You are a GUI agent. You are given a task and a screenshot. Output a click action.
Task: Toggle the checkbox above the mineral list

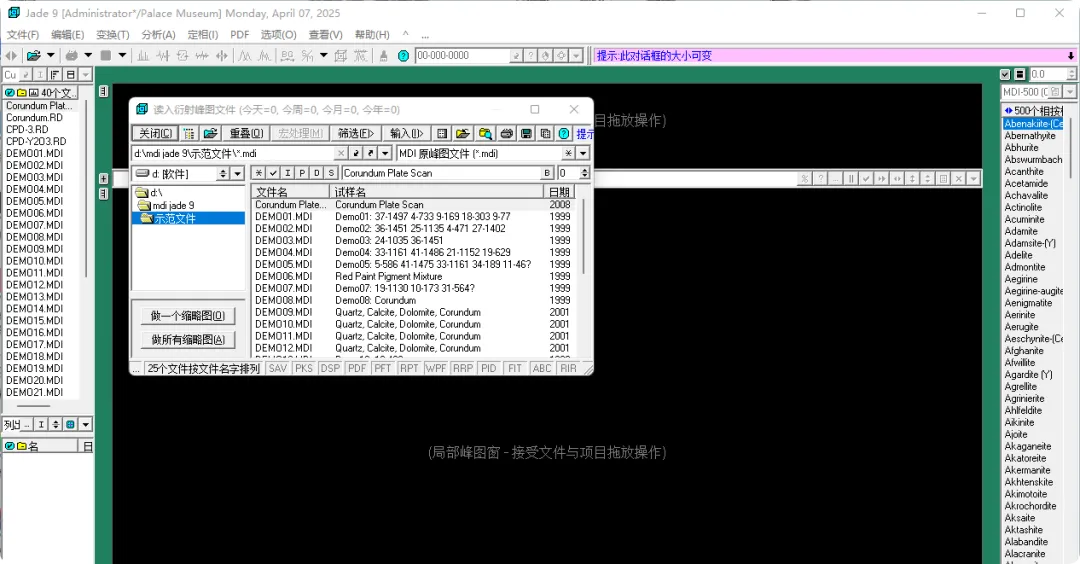tap(1005, 74)
